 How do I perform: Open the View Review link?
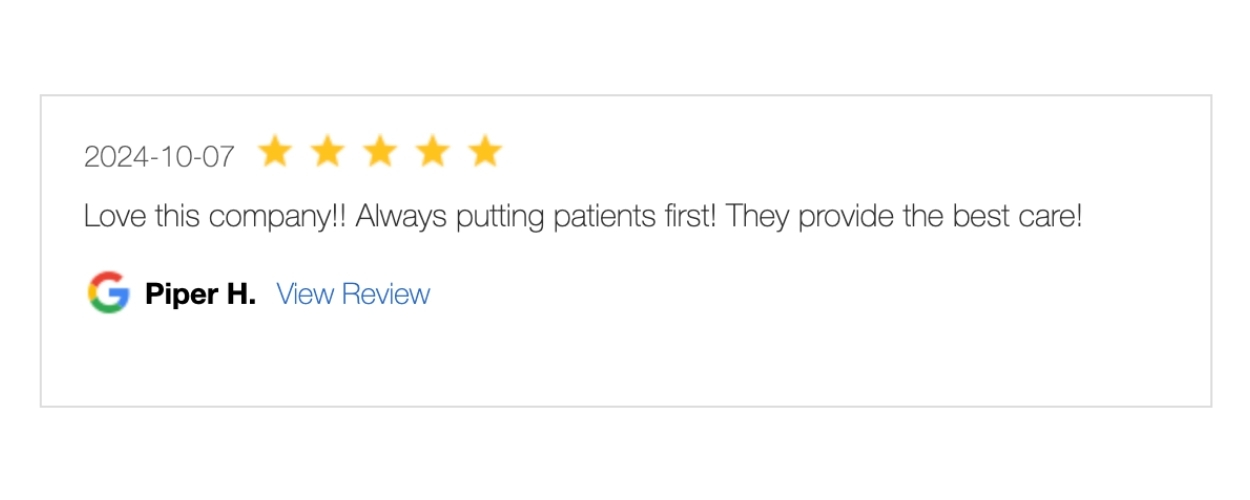(x=353, y=294)
